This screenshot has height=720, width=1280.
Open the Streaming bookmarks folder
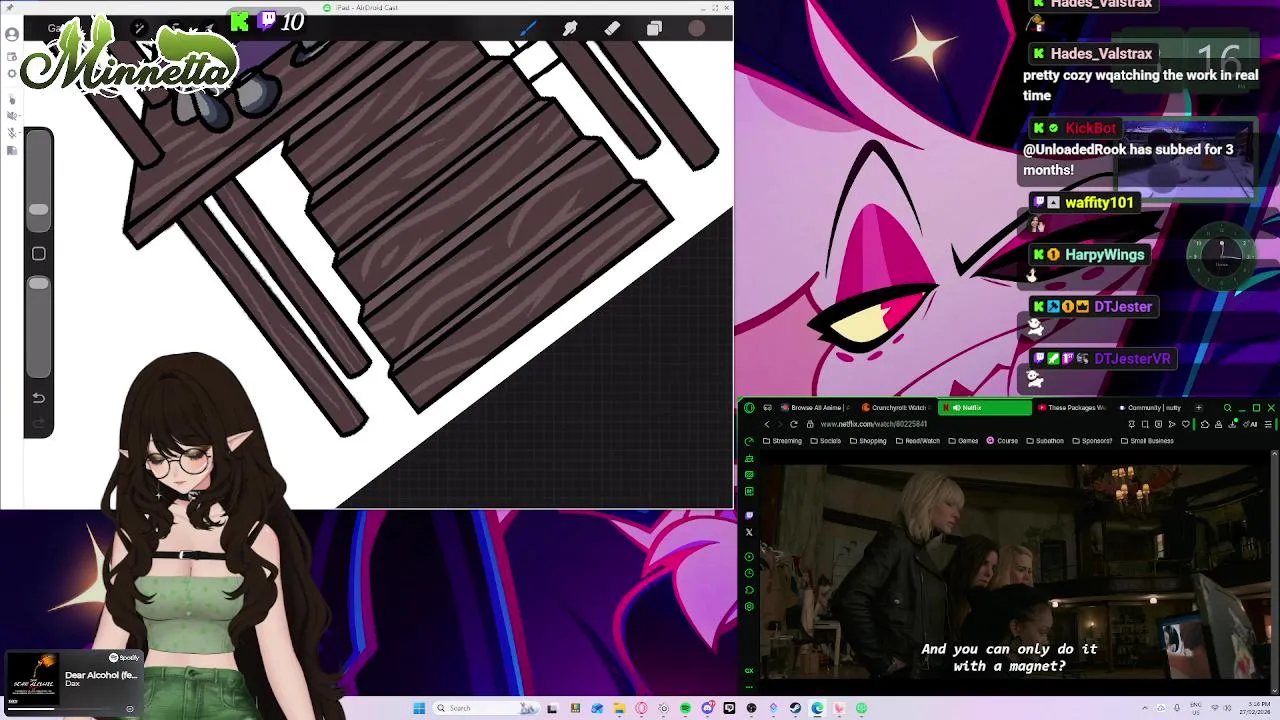pyautogui.click(x=782, y=441)
